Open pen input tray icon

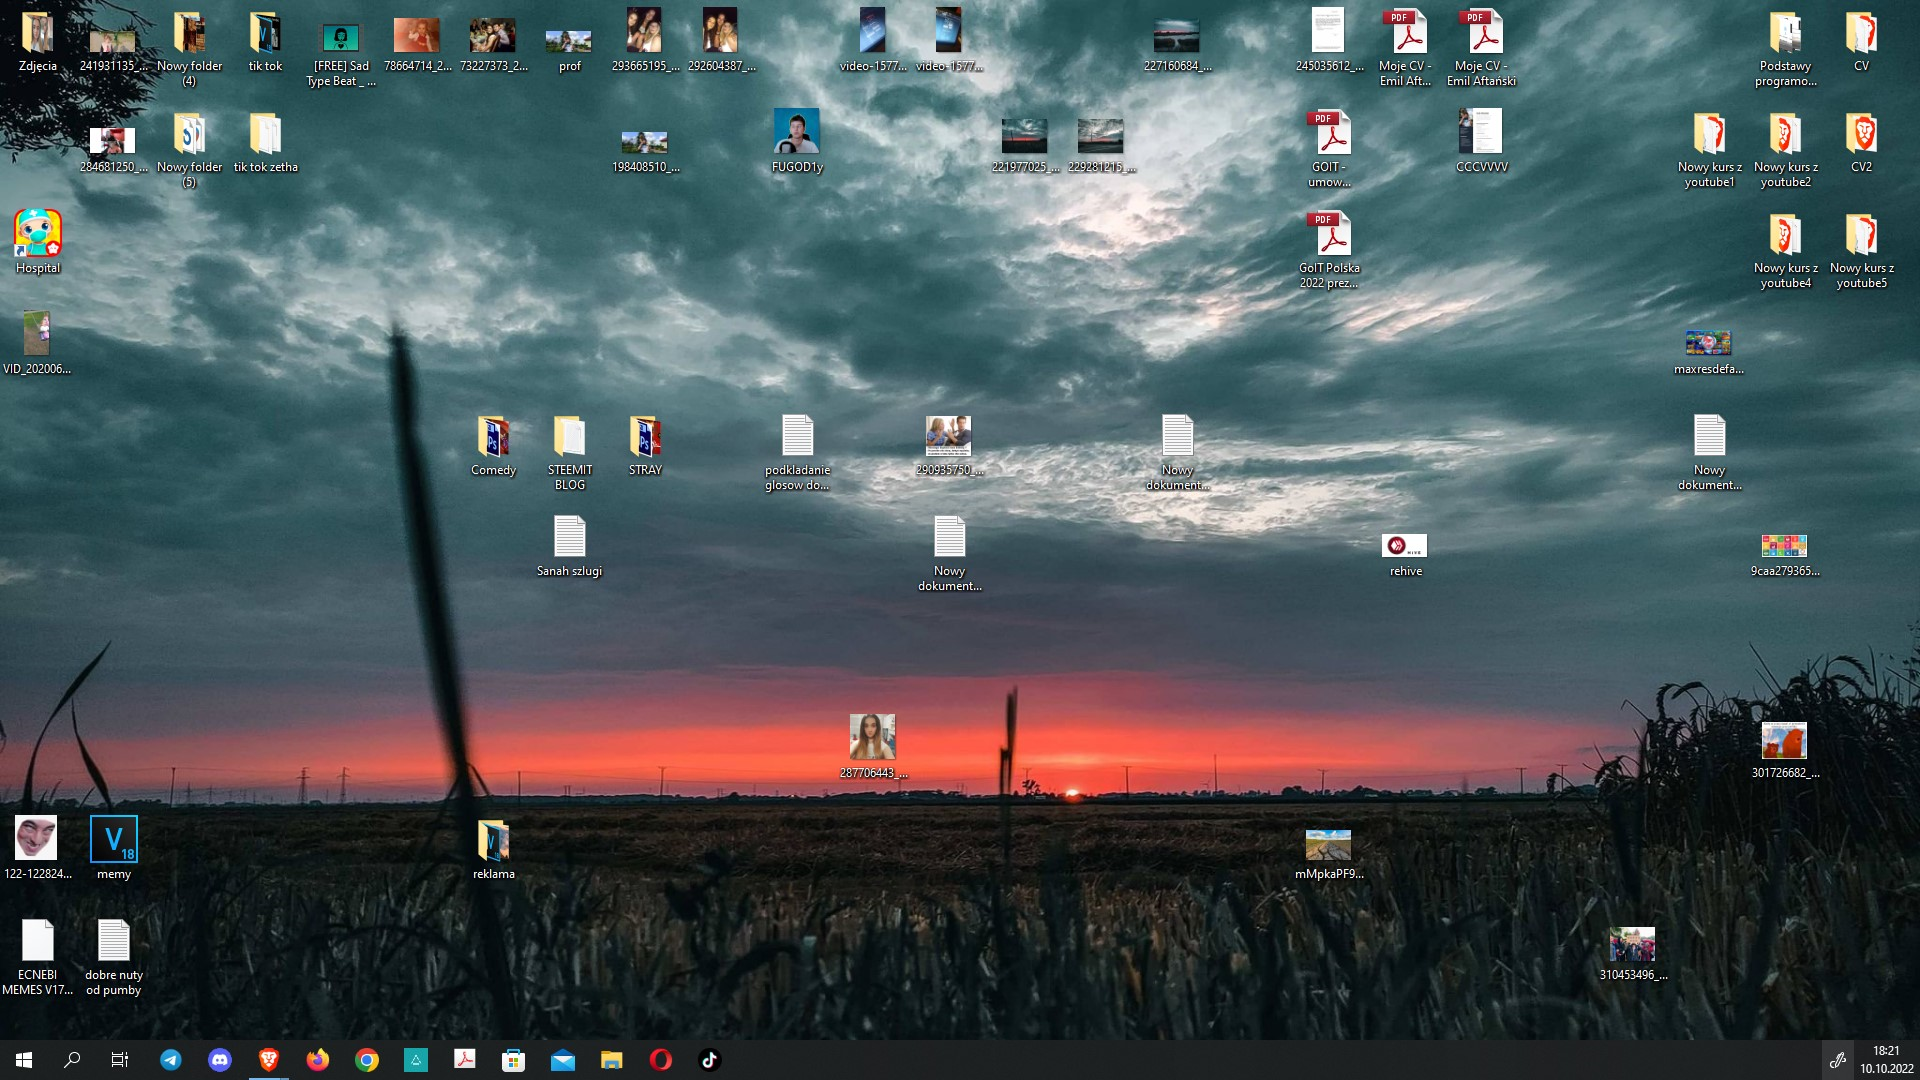tap(1837, 1060)
